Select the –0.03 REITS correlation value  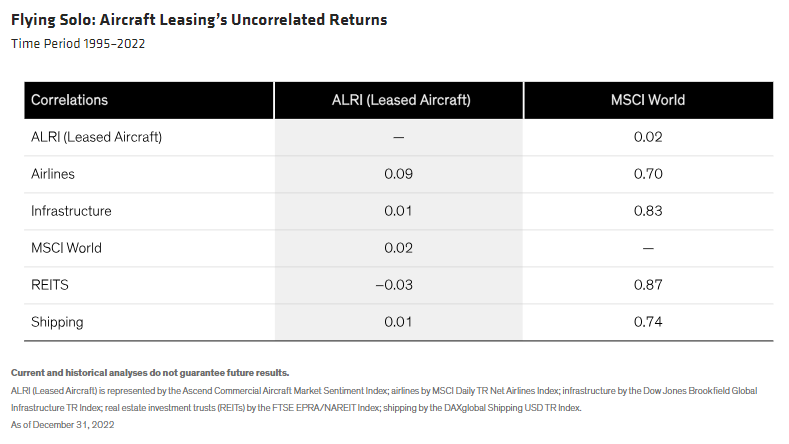398,285
